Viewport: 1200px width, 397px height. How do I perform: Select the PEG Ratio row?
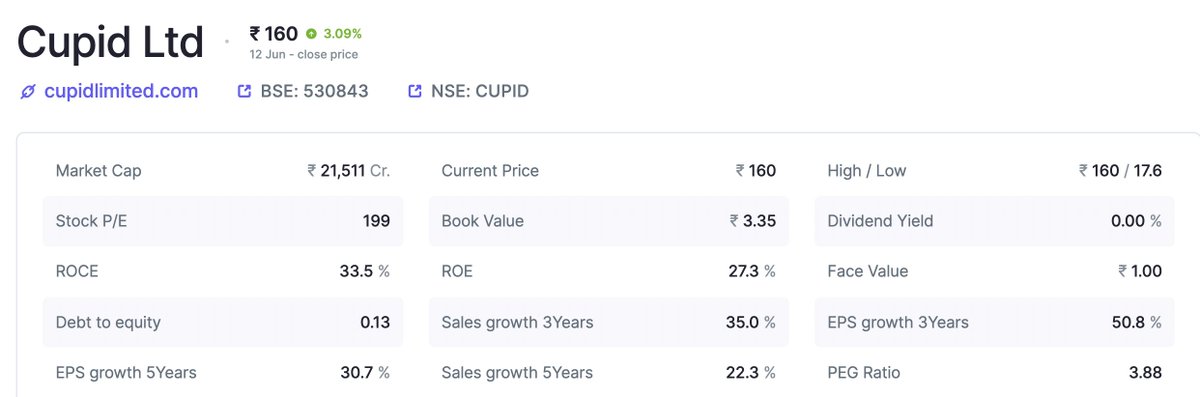click(995, 373)
